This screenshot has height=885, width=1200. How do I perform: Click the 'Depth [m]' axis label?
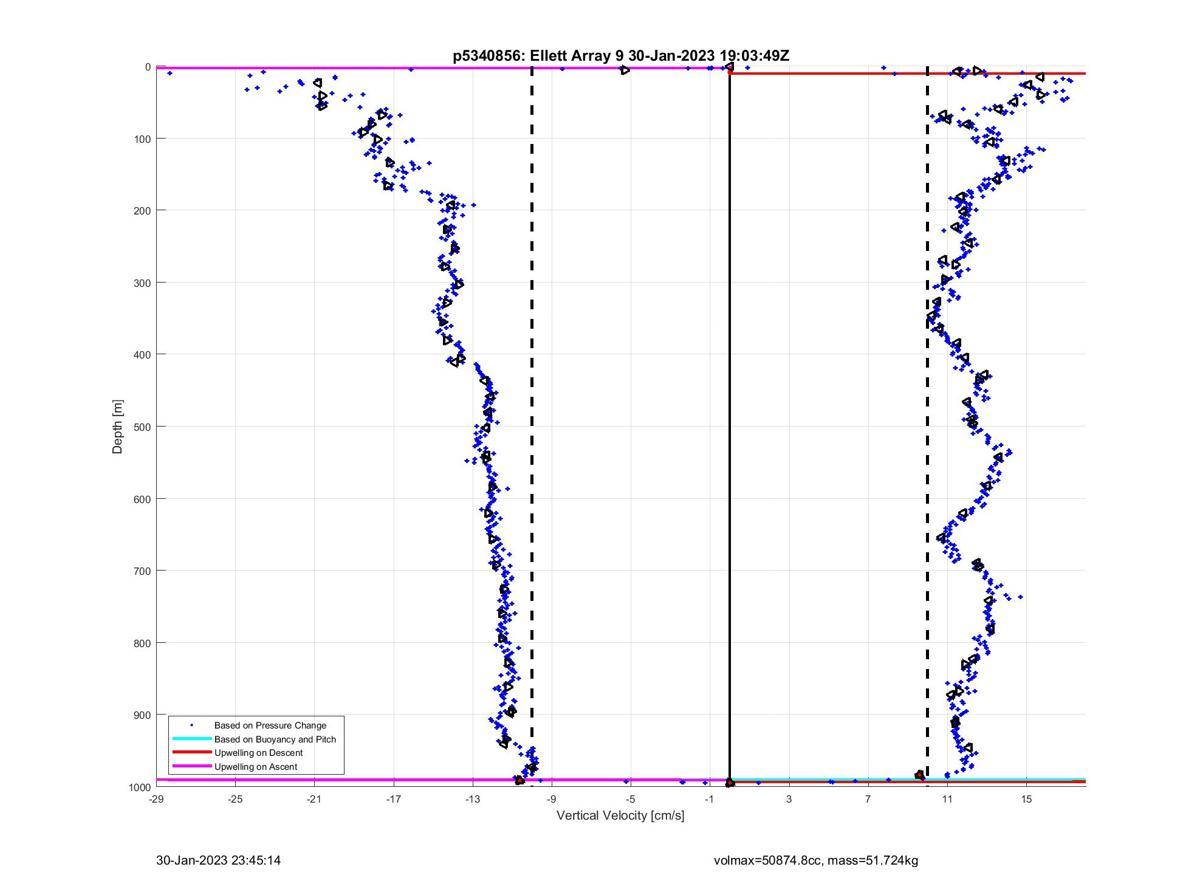(118, 427)
